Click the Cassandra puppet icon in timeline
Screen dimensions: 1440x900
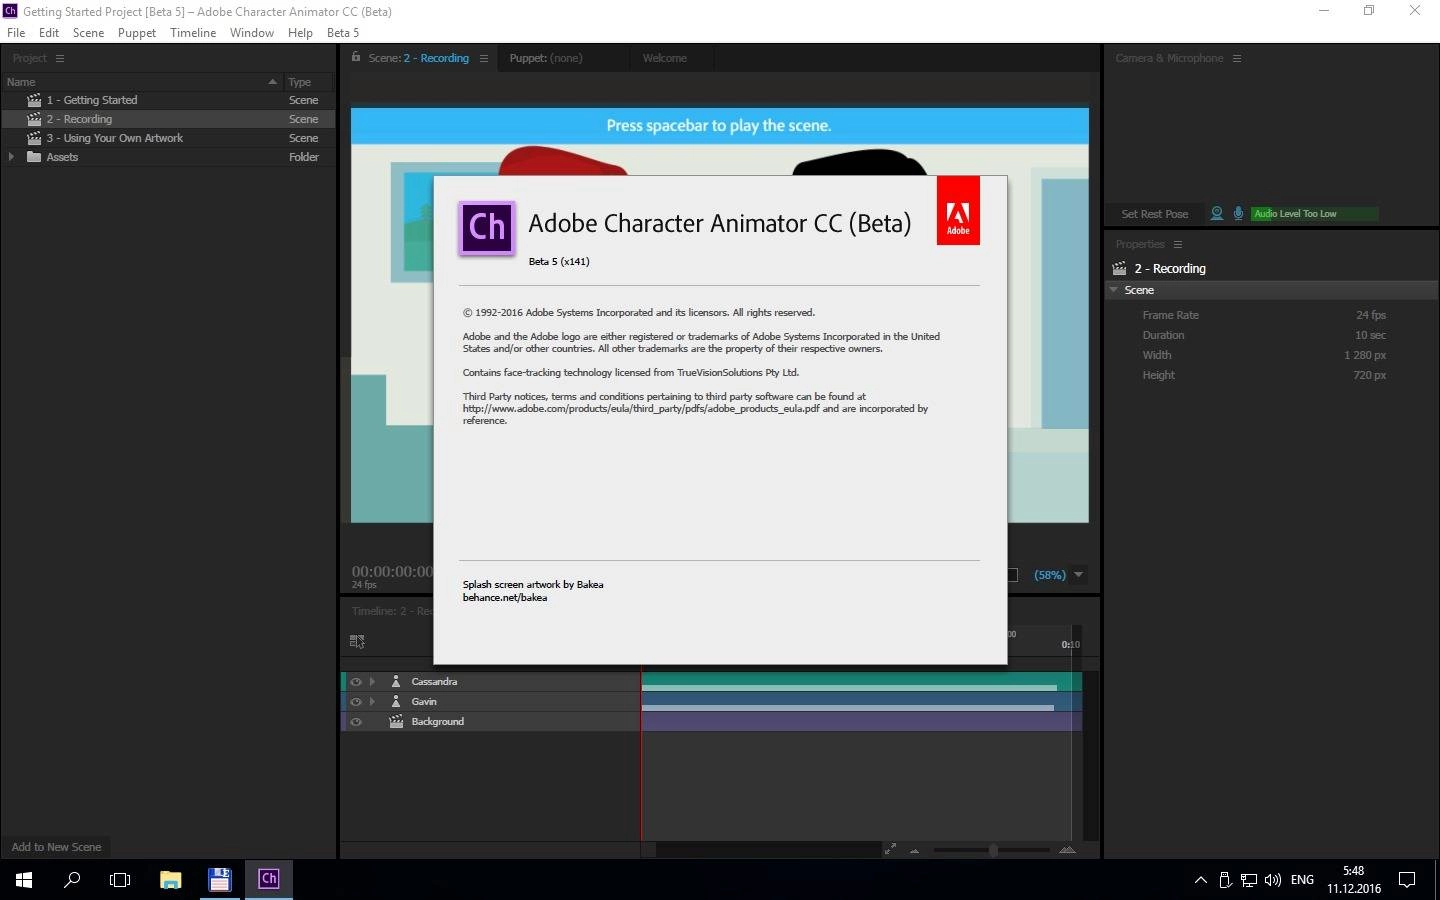(x=396, y=681)
